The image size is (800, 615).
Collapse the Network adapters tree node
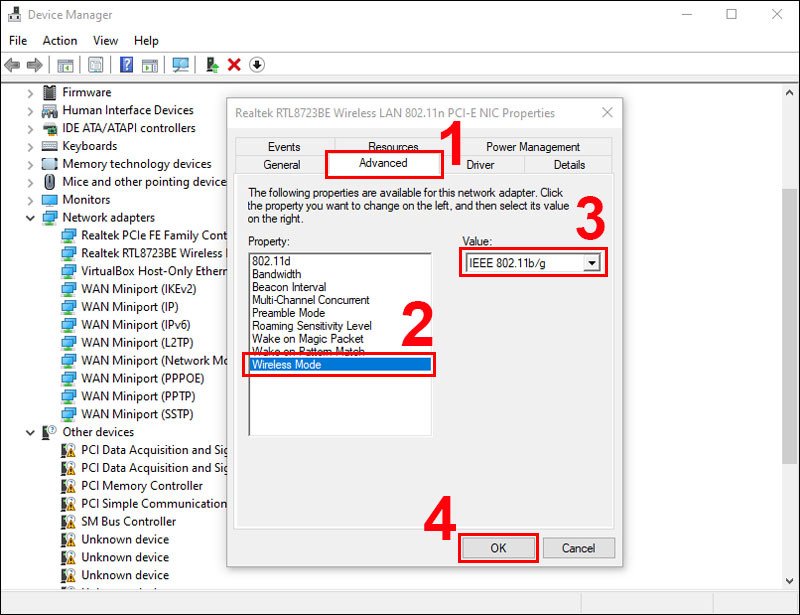pyautogui.click(x=29, y=217)
